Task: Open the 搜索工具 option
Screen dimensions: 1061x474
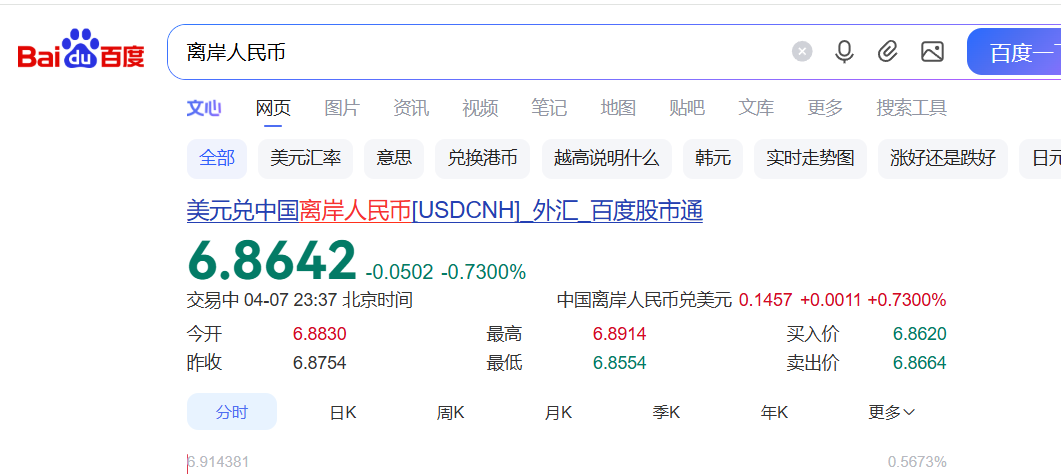Action: [911, 108]
